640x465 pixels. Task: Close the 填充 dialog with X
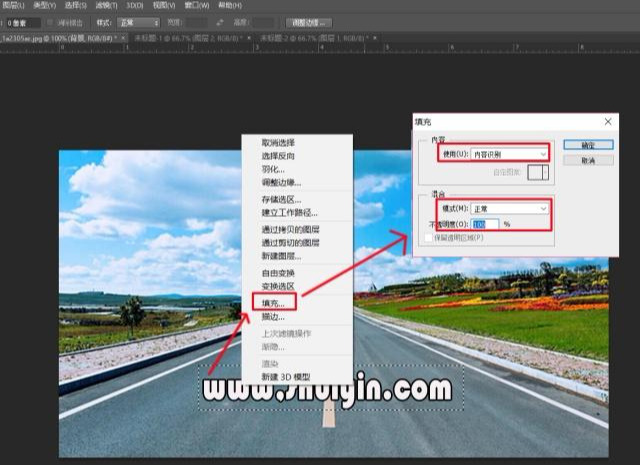[608, 122]
